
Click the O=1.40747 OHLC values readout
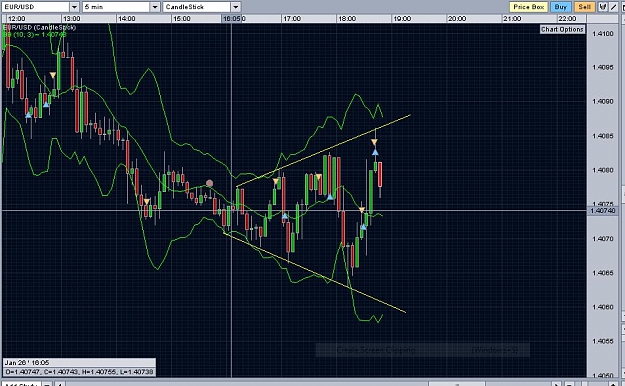pos(79,372)
